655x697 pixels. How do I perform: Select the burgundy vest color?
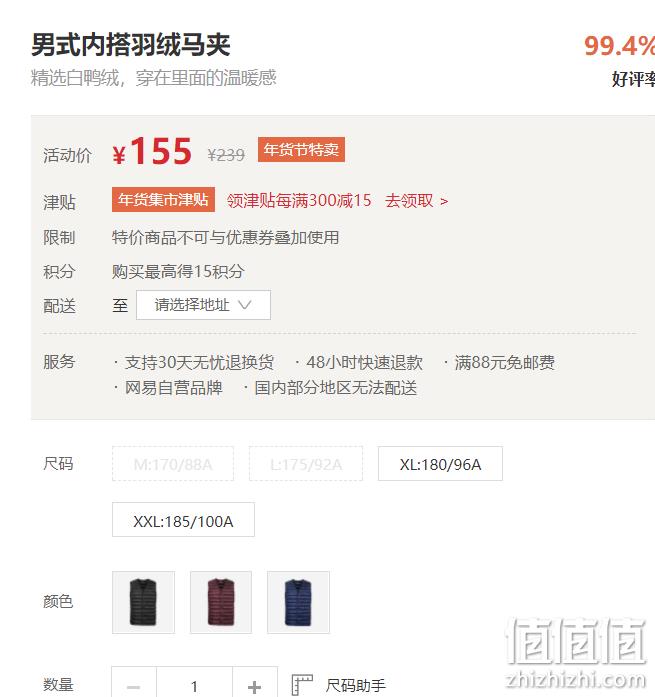click(221, 602)
